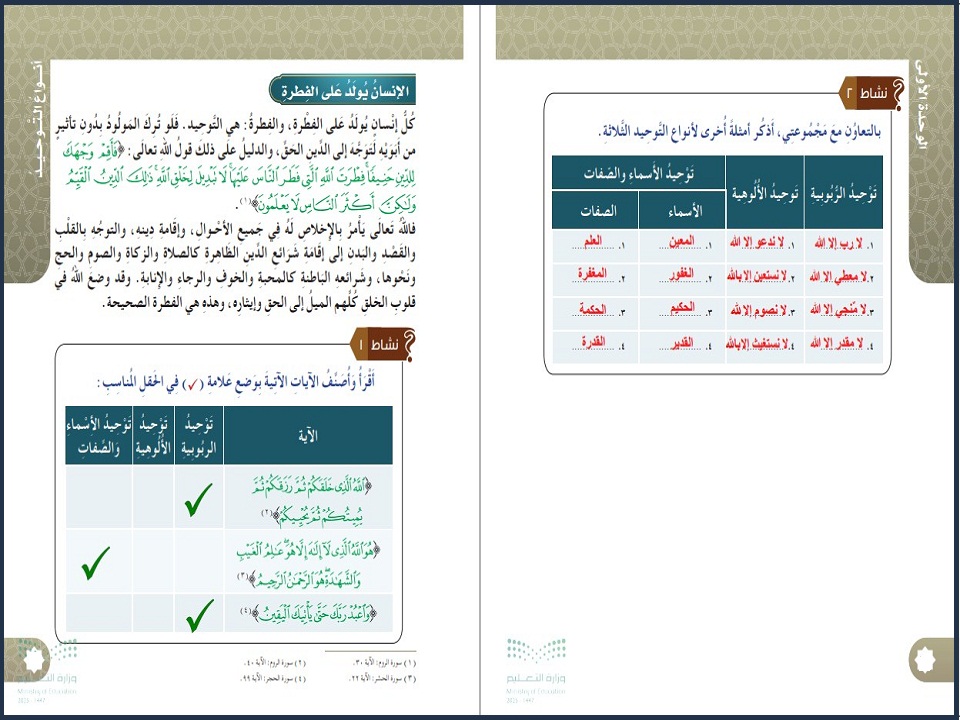Click the footnote '(٣) سورة الحشر: الآية ٢٢'

pyautogui.click(x=383, y=678)
